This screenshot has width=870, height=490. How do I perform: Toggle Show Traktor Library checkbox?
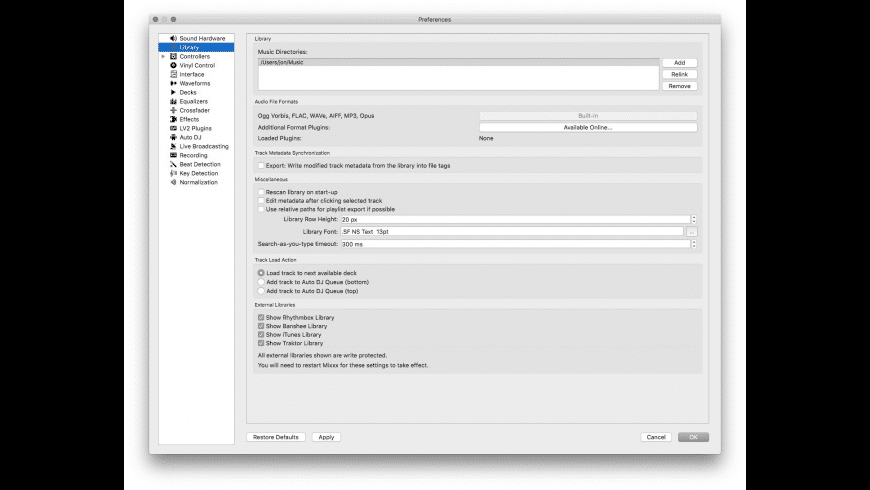(x=261, y=343)
